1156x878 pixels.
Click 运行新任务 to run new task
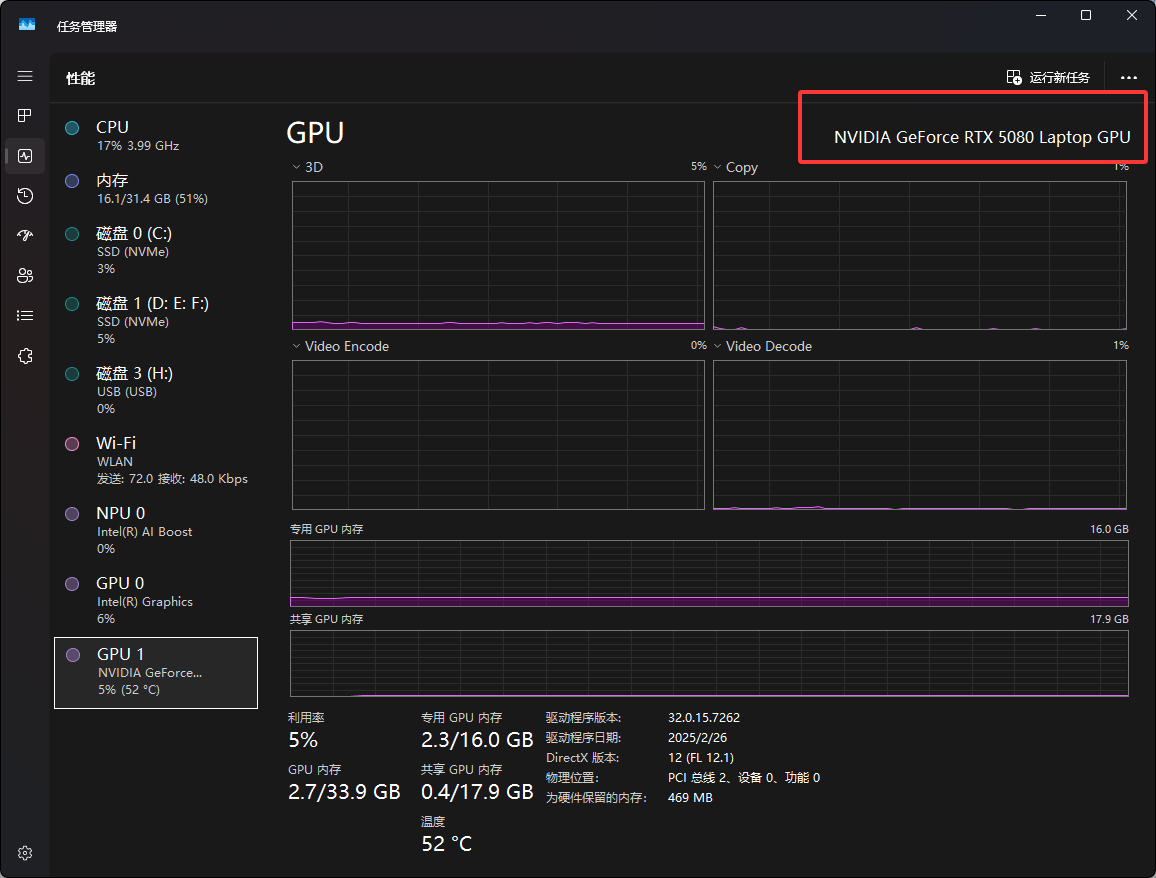click(1048, 77)
